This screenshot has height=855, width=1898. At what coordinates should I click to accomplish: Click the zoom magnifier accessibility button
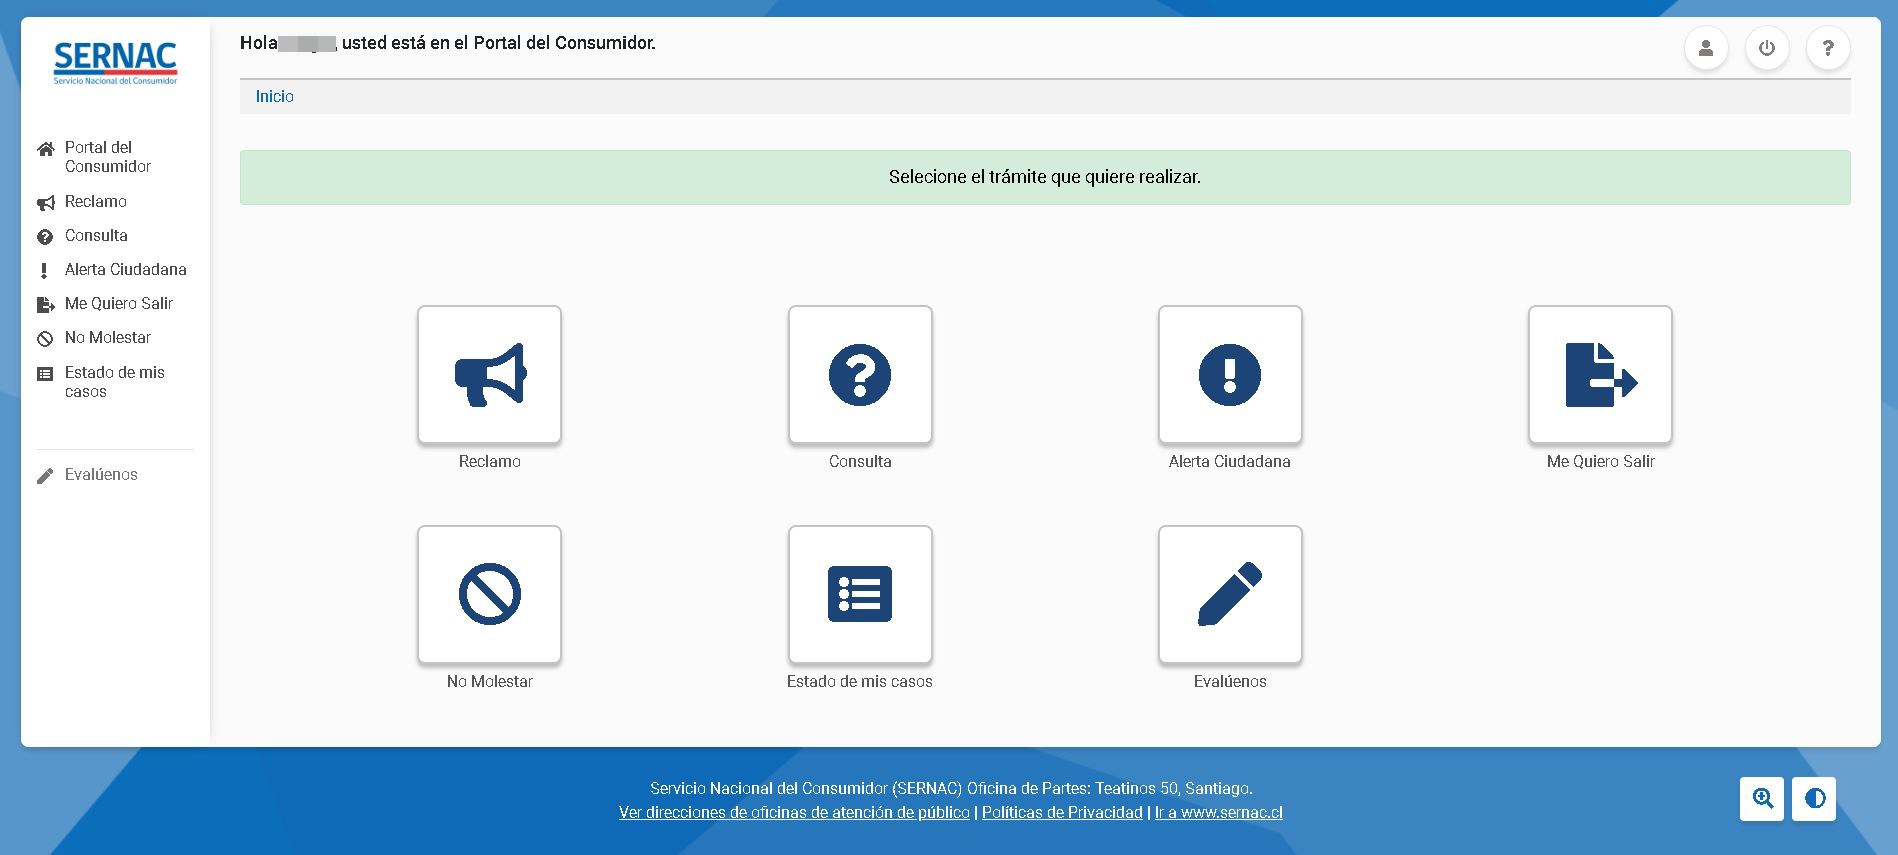pyautogui.click(x=1762, y=799)
